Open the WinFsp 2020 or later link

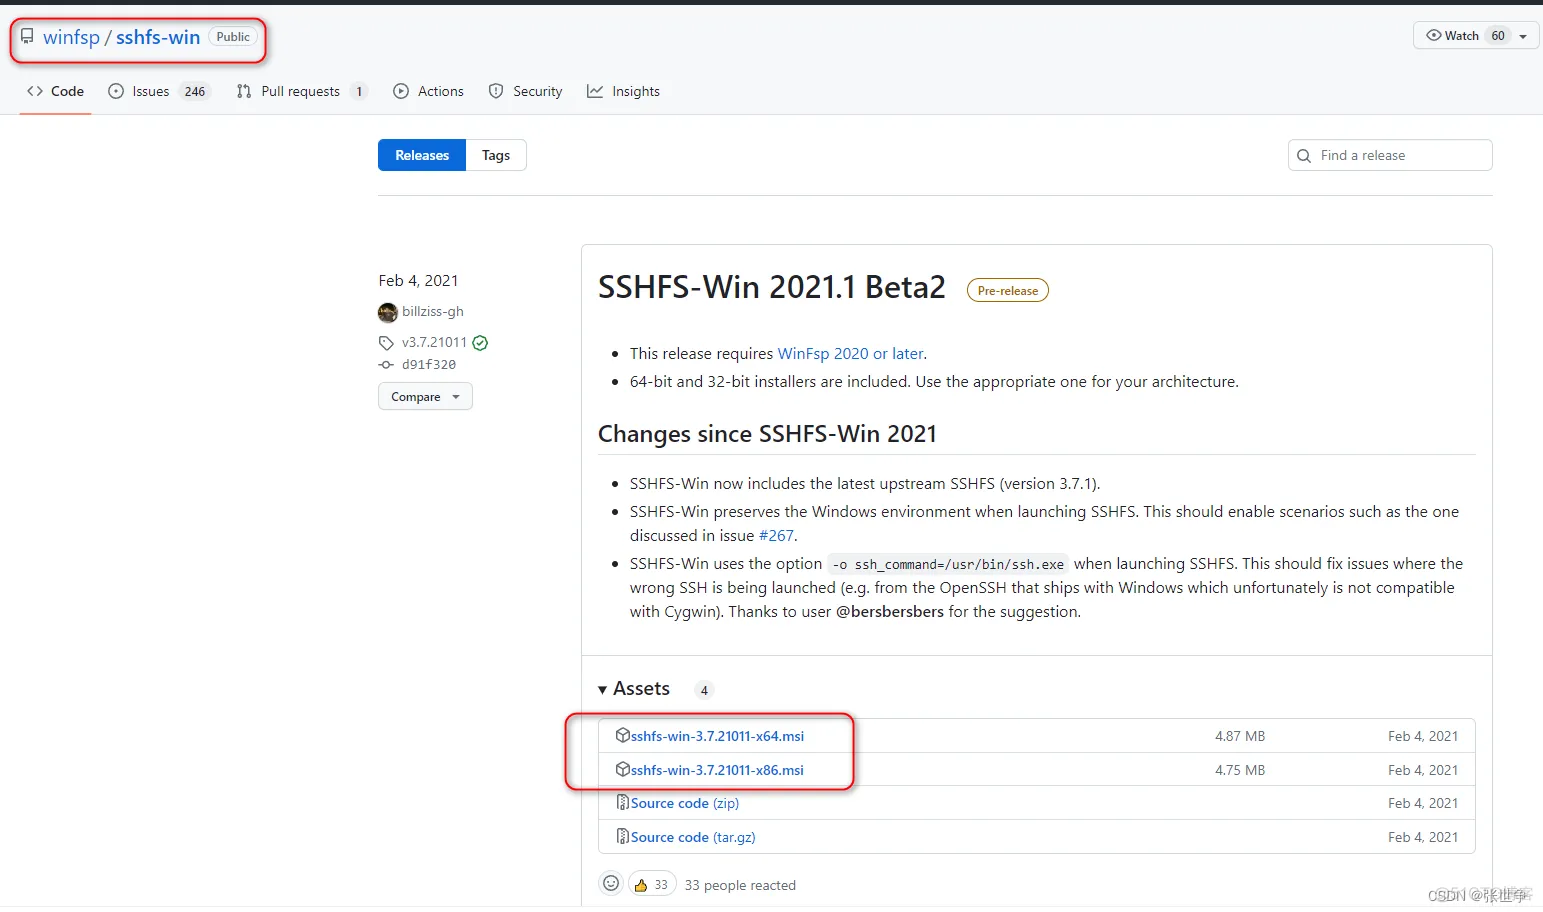[850, 353]
